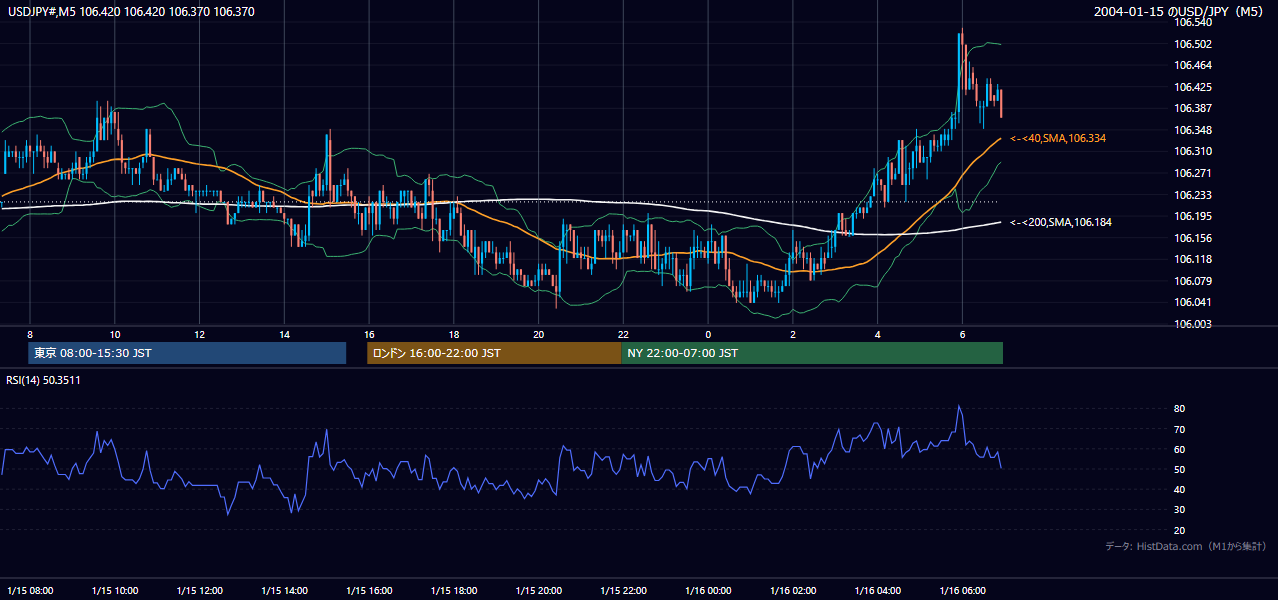Click RSI scale level 80
Viewport: 1278px width, 600px height.
[1179, 409]
